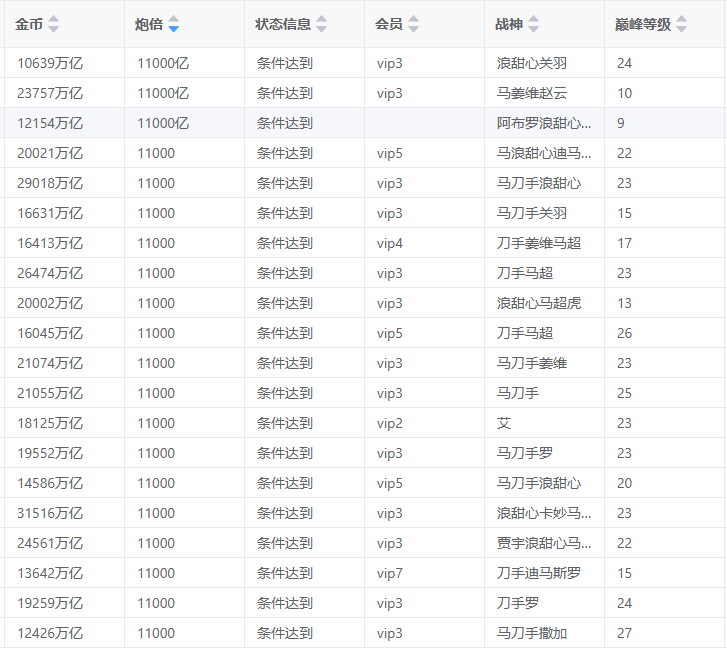This screenshot has height=659, width=727.
Task: Click the 金币 column header text
Action: click(x=29, y=24)
